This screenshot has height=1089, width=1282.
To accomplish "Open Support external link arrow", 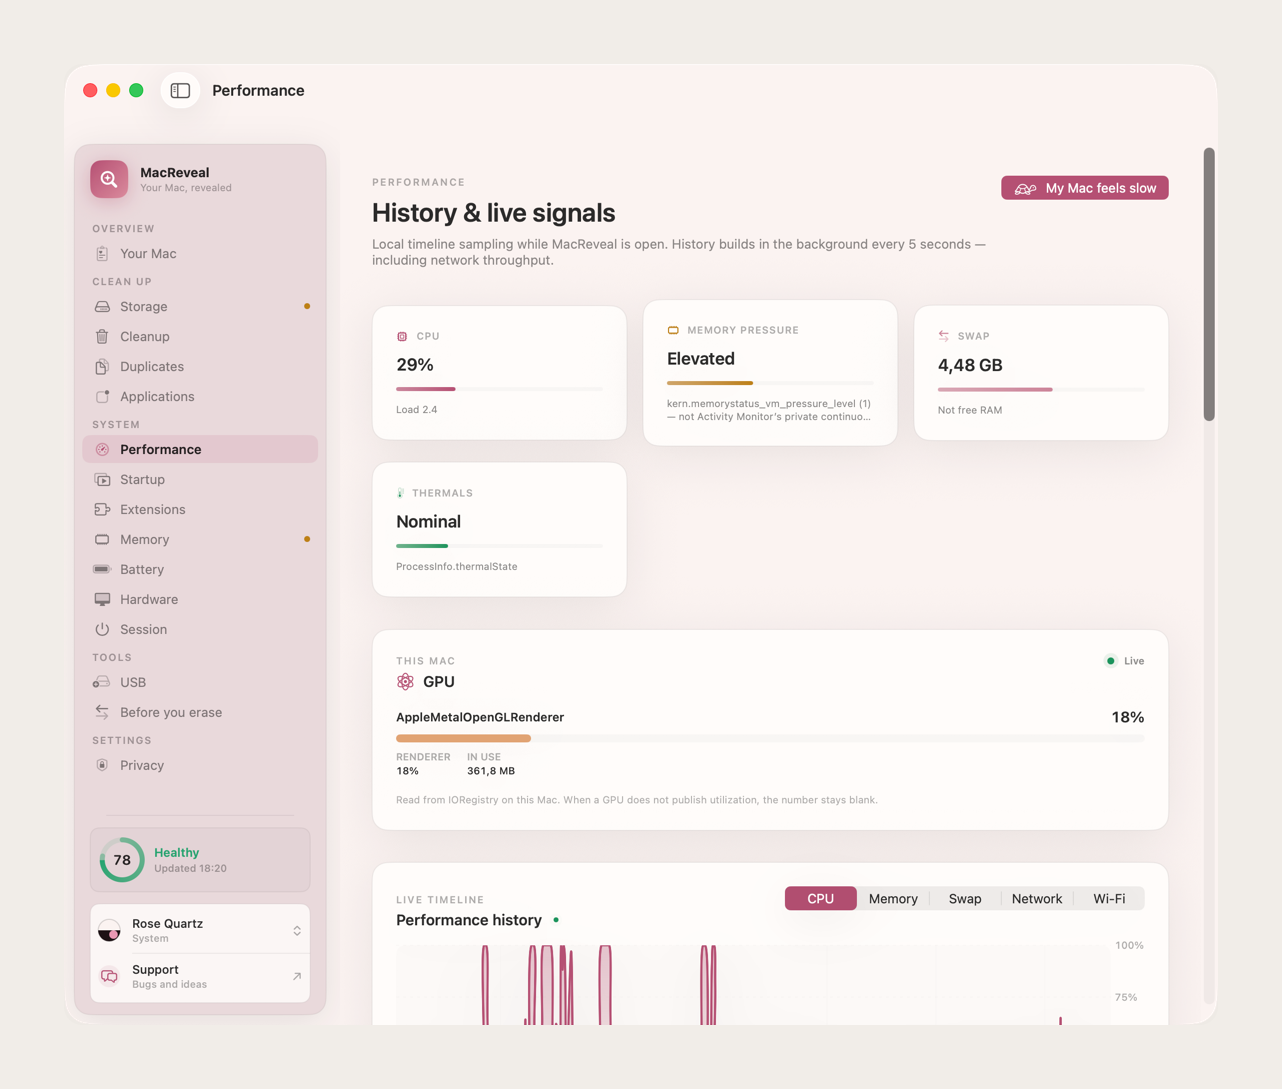I will coord(297,977).
